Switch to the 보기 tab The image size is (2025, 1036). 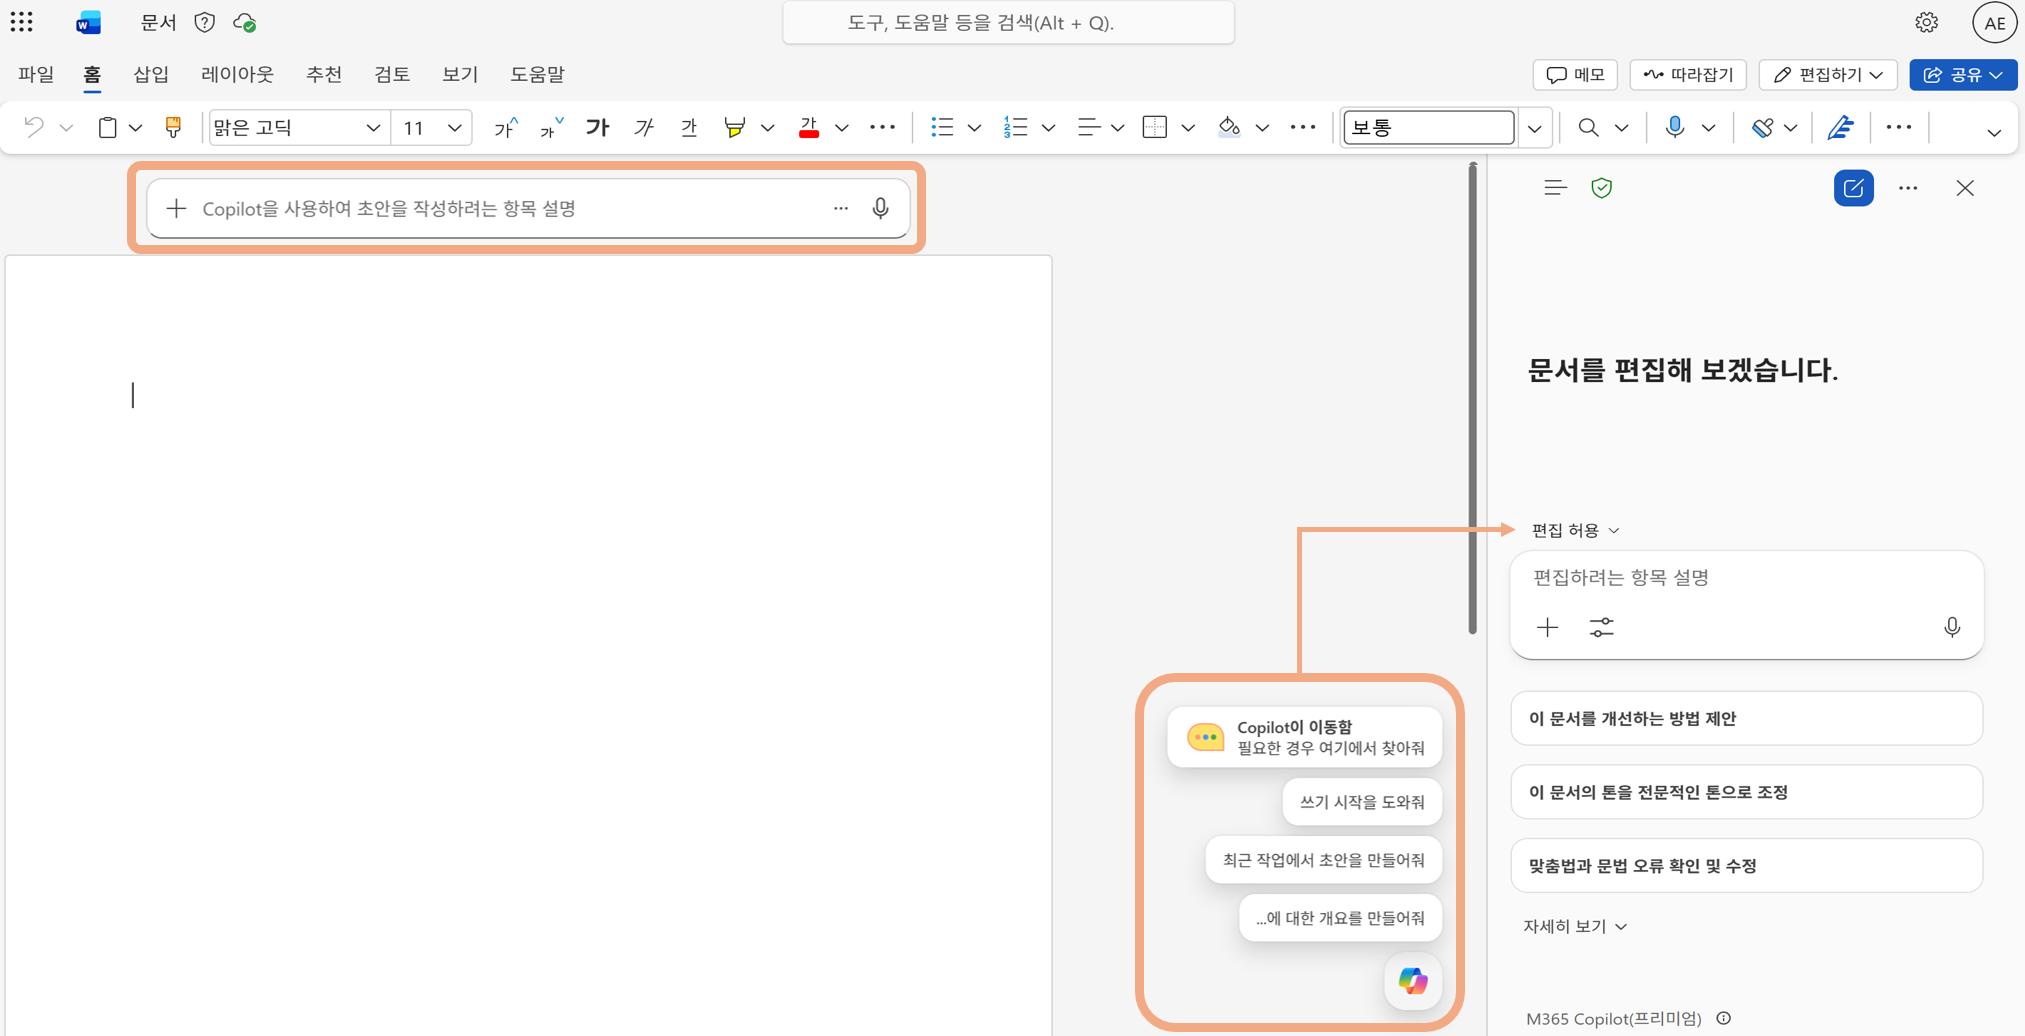click(460, 74)
